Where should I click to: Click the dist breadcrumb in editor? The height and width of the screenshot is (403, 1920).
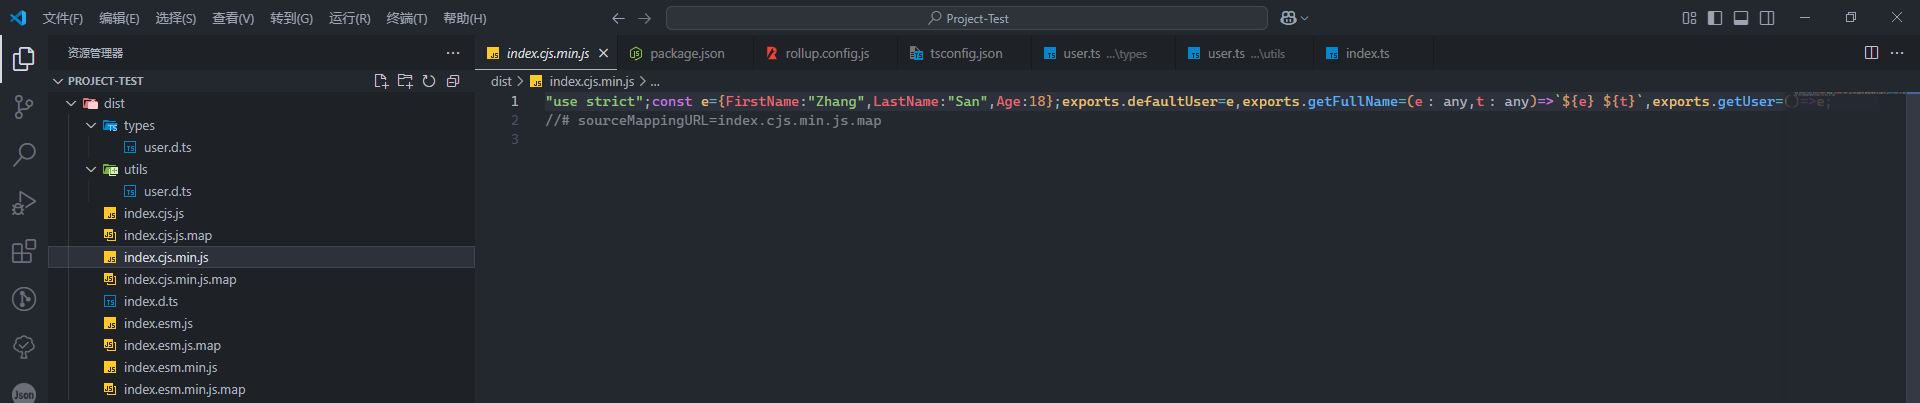point(501,81)
